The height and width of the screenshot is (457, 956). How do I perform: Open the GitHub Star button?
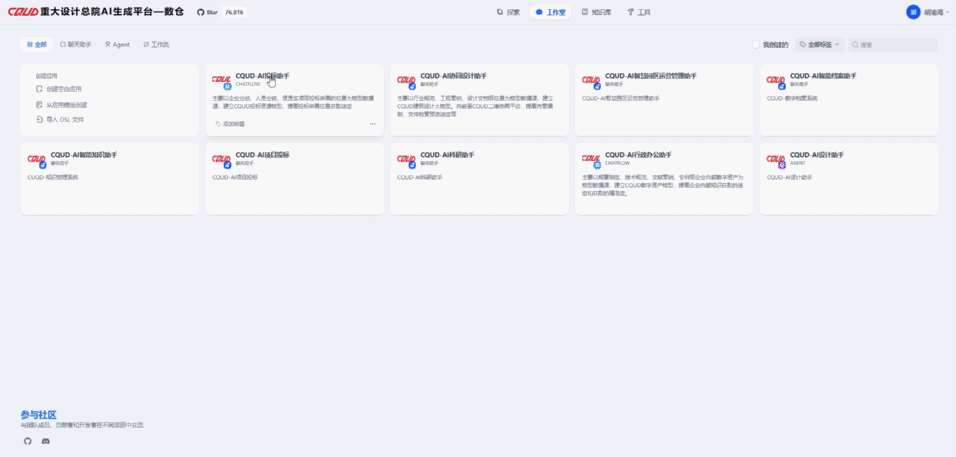pyautogui.click(x=208, y=12)
